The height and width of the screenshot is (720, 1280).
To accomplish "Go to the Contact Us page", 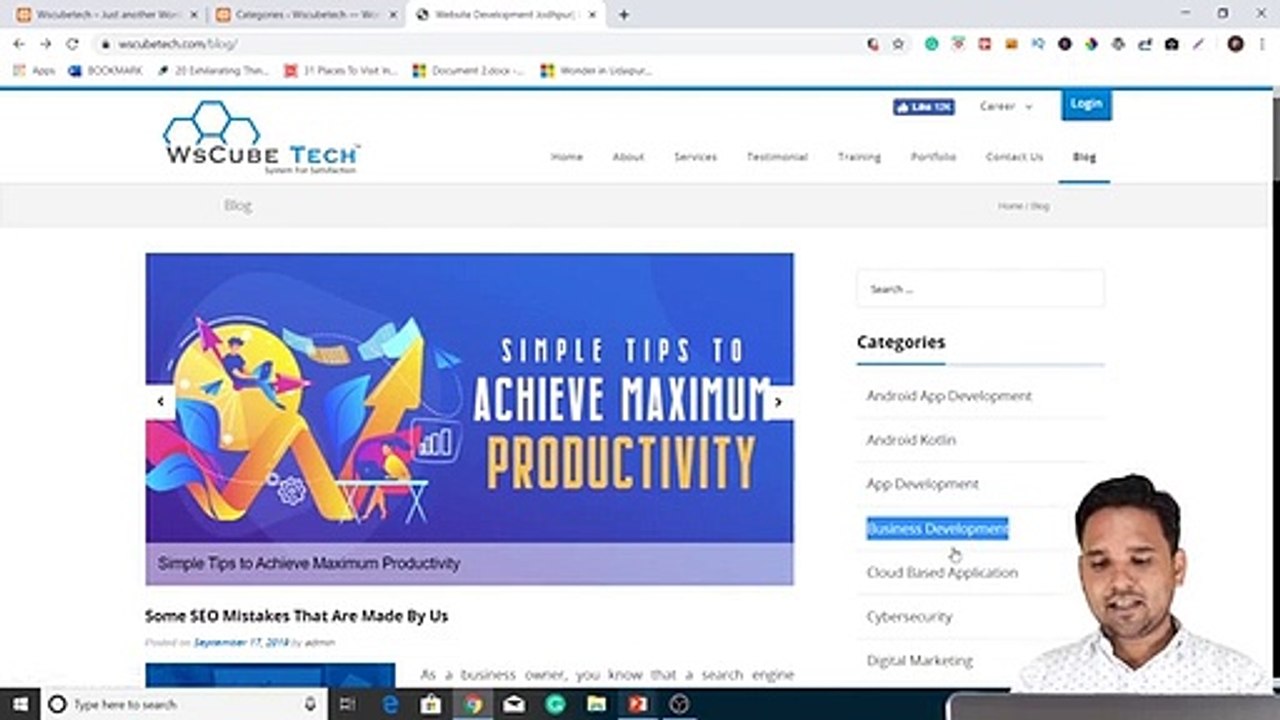I will (x=1014, y=157).
